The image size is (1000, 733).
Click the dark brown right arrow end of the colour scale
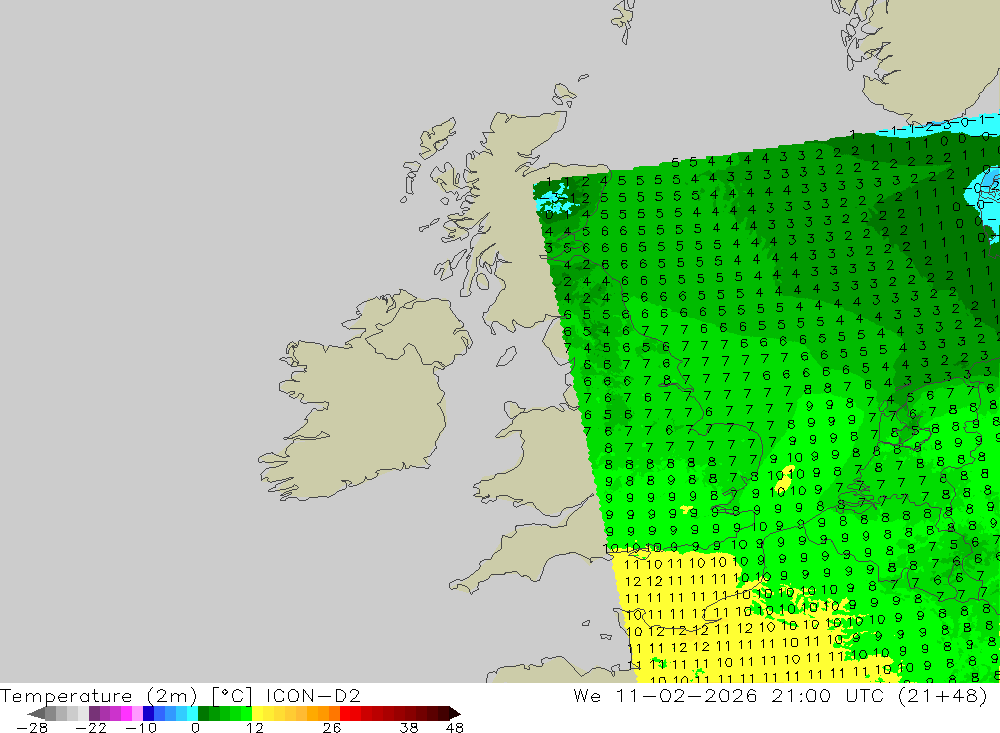point(455,714)
